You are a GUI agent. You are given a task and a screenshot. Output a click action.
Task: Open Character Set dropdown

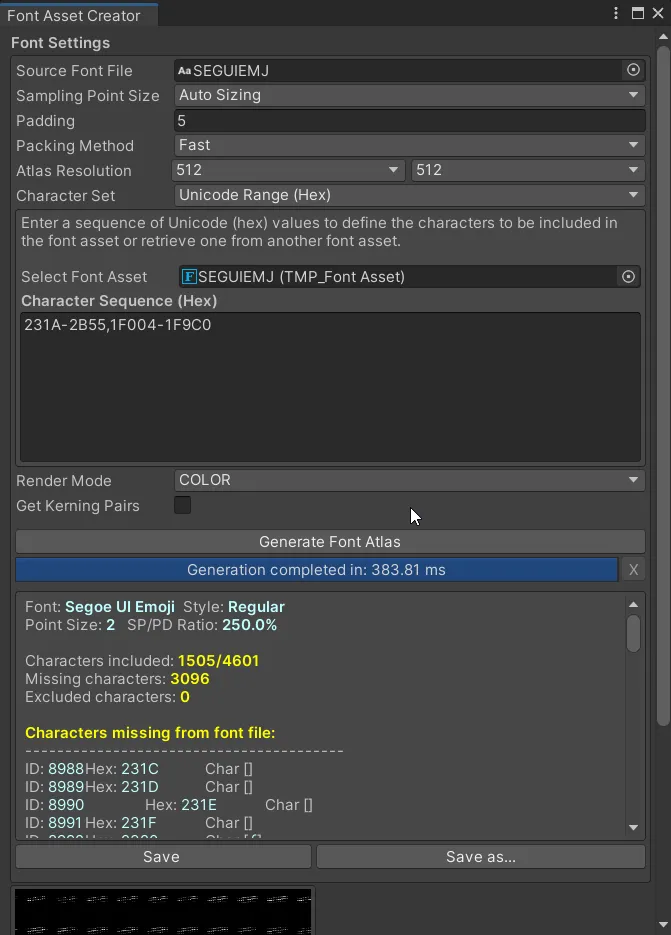point(409,195)
